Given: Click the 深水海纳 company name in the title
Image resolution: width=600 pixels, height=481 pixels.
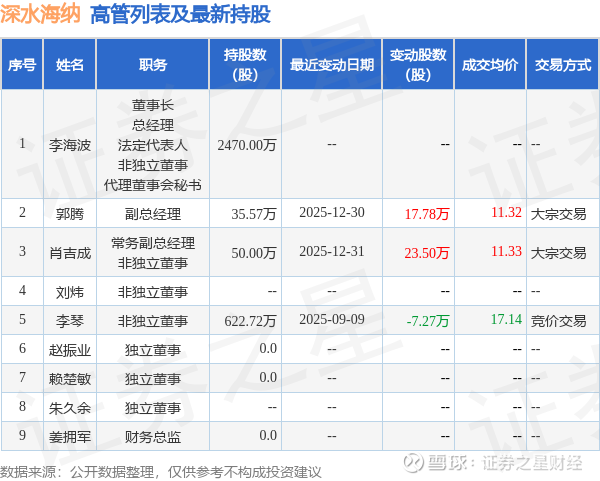Looking at the screenshot, I should (40, 14).
